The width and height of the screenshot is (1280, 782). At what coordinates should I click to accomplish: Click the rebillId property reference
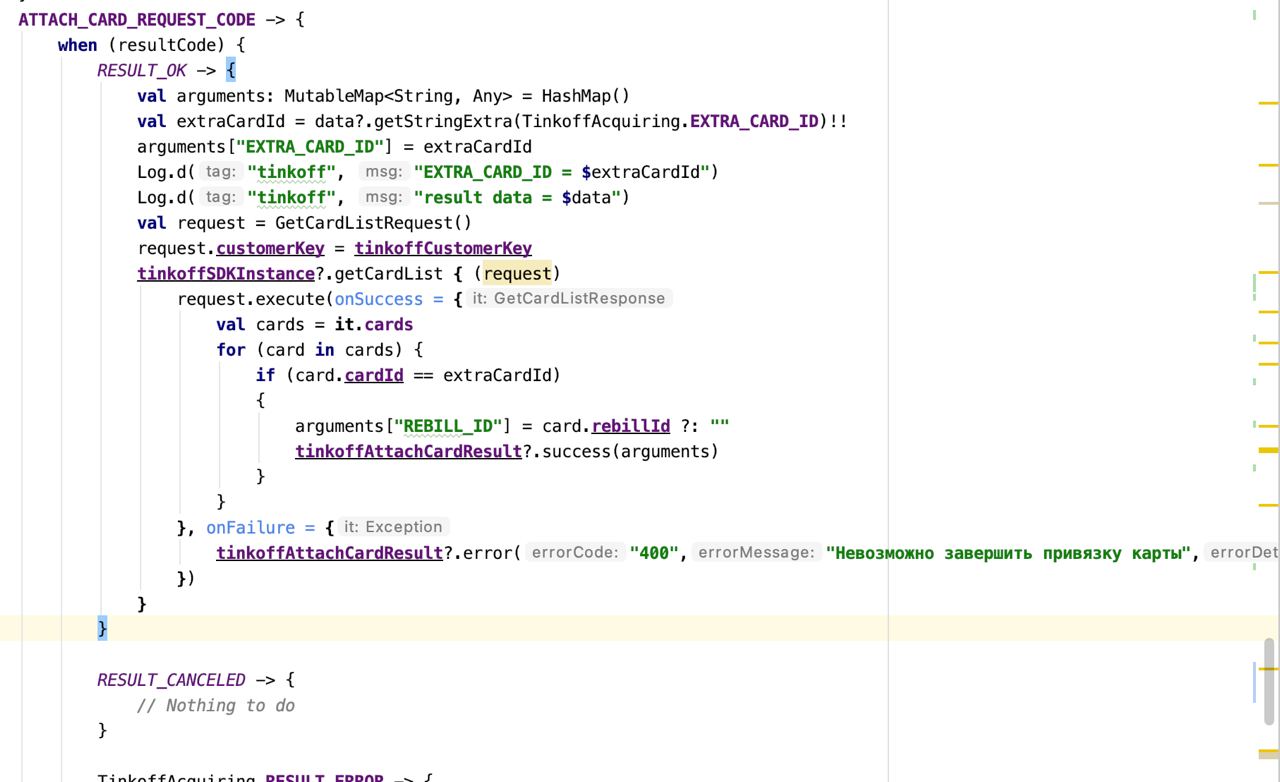click(630, 426)
